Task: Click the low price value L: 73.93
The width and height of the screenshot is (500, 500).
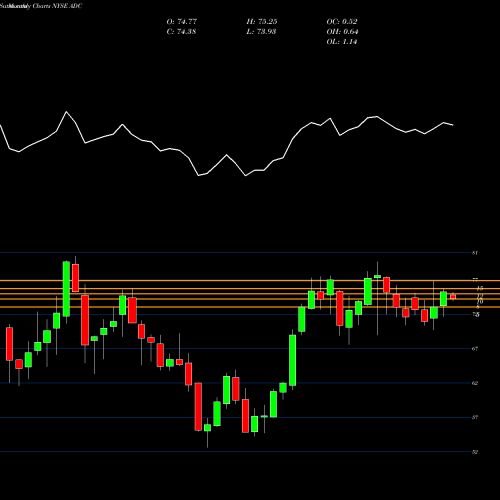Action: 261,32
